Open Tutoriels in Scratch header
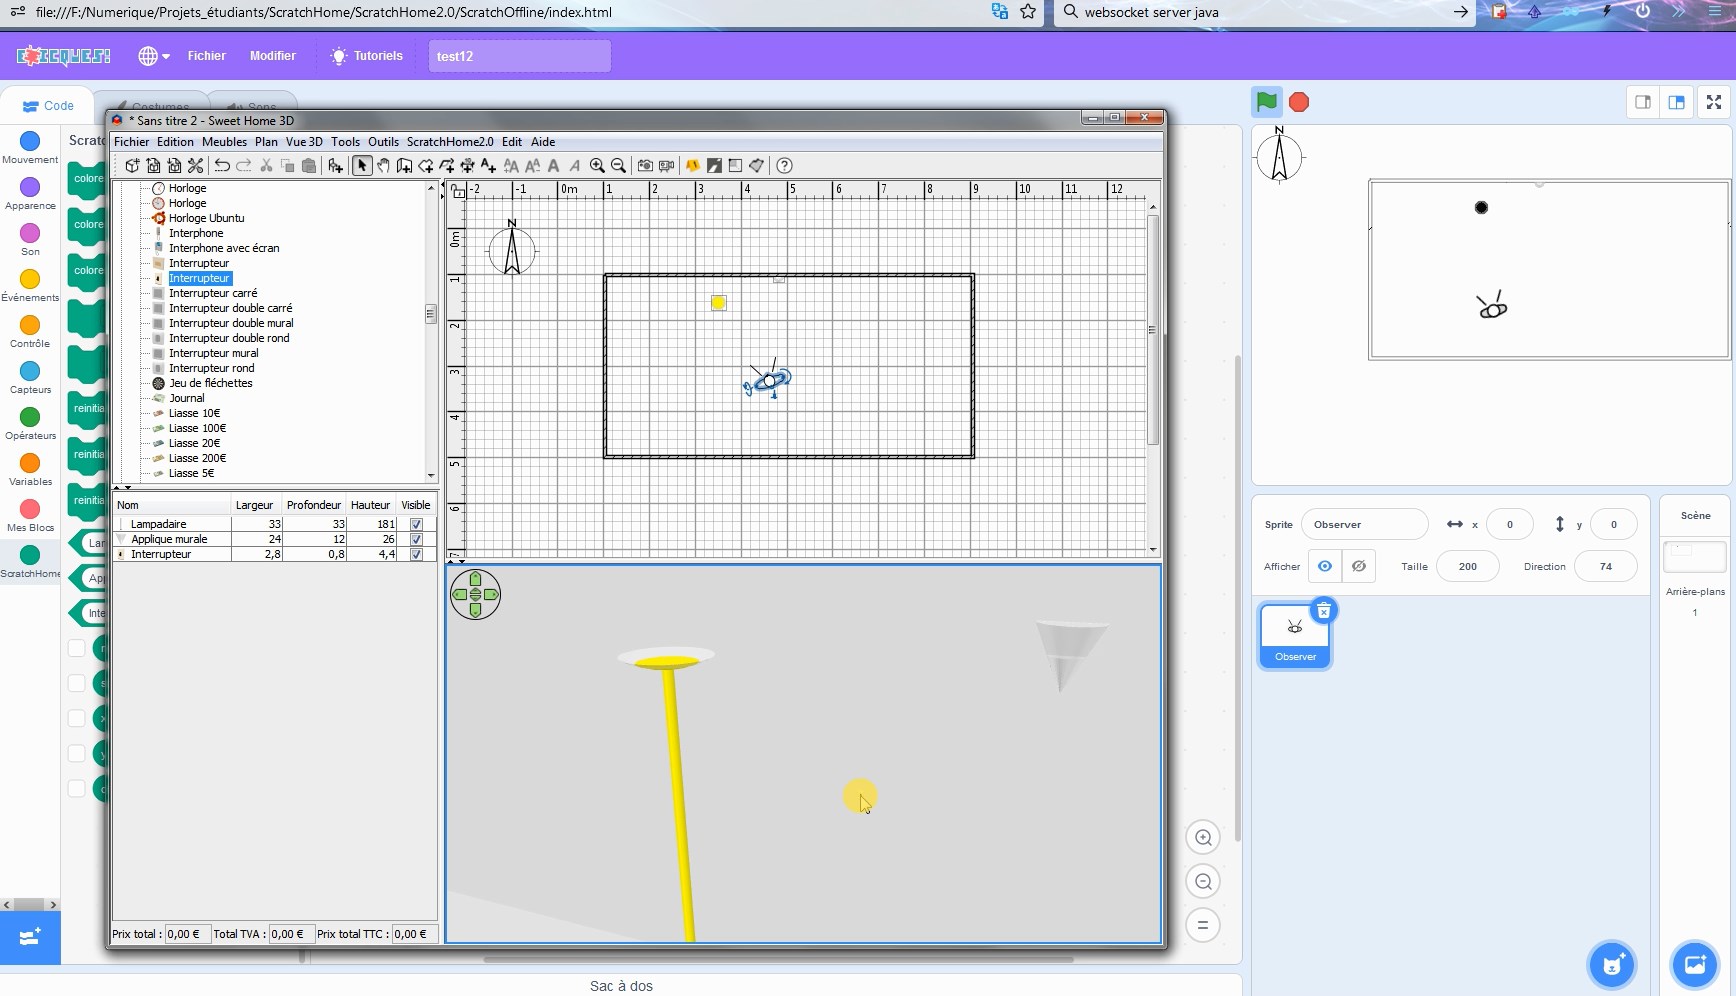The image size is (1736, 996). (x=367, y=56)
